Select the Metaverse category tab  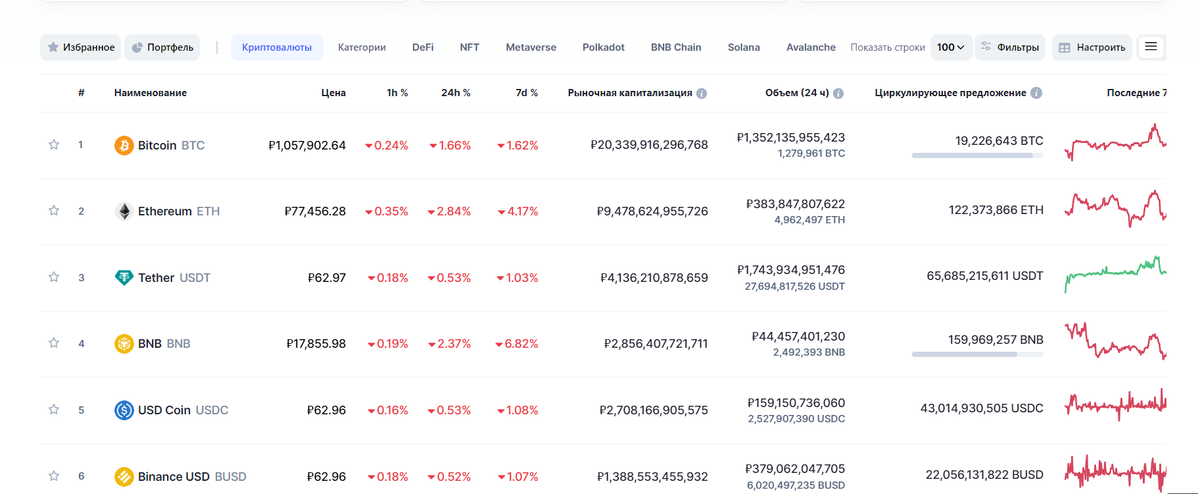pos(531,47)
